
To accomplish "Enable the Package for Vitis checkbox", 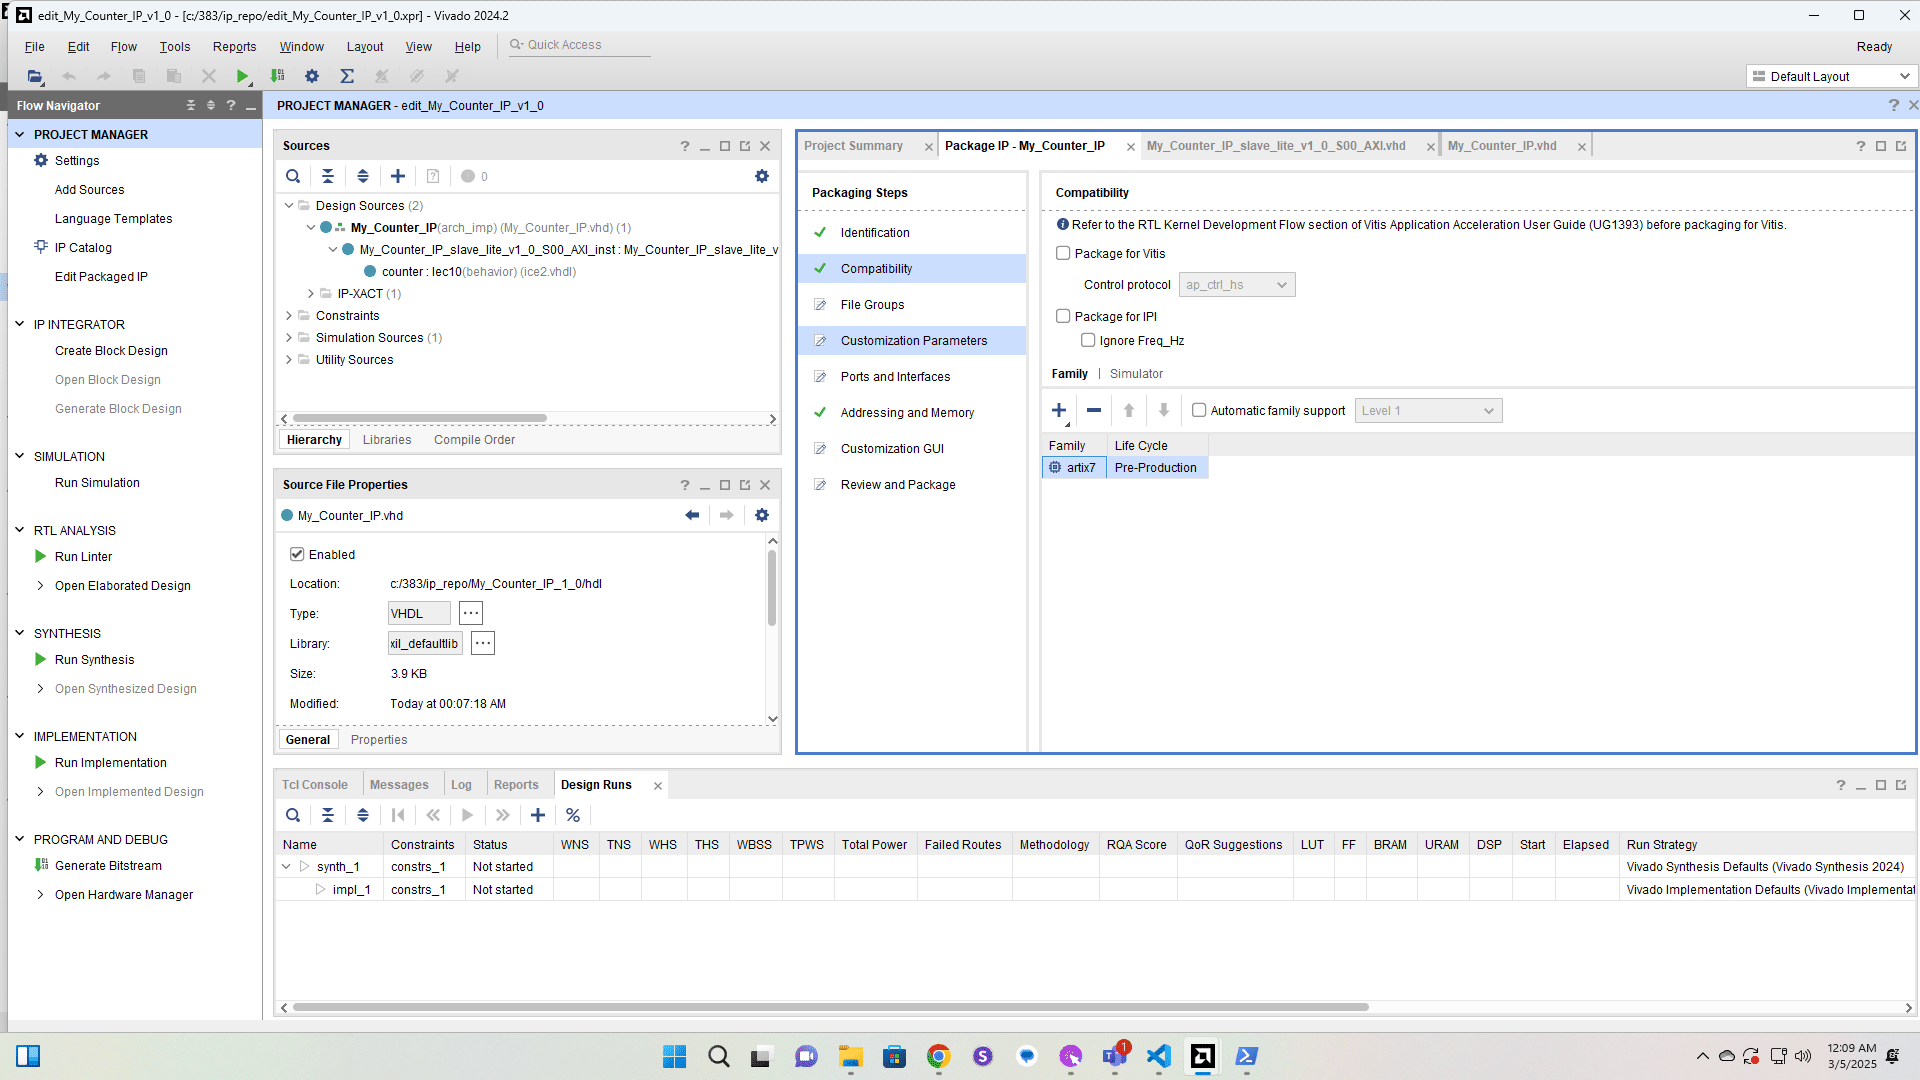I will [1063, 253].
